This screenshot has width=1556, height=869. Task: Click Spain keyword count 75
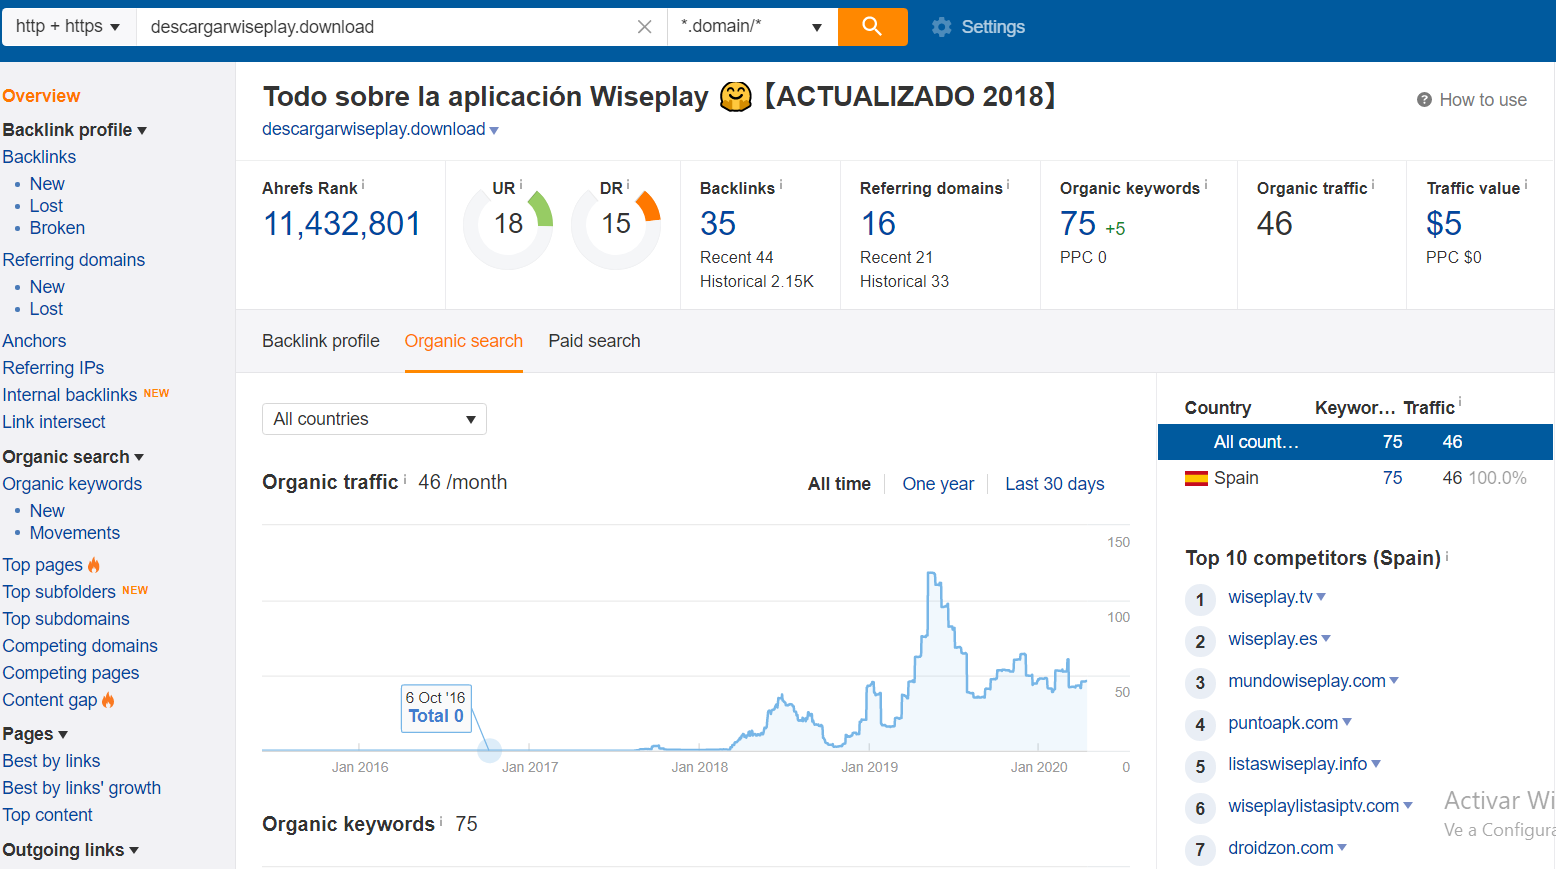(x=1392, y=478)
